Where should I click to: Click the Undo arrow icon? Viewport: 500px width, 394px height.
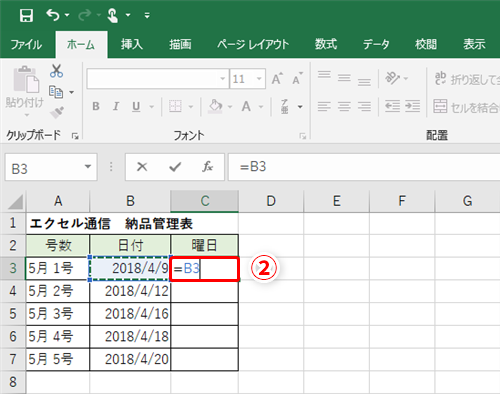[x=53, y=15]
